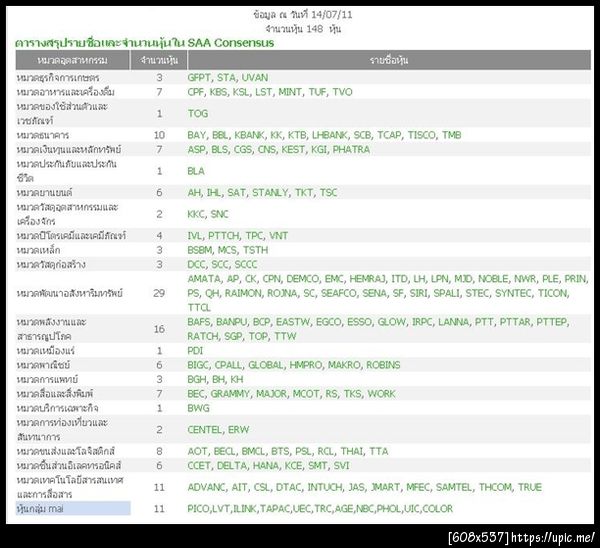
Task: Click the WORK stock symbol
Action: pos(381,394)
